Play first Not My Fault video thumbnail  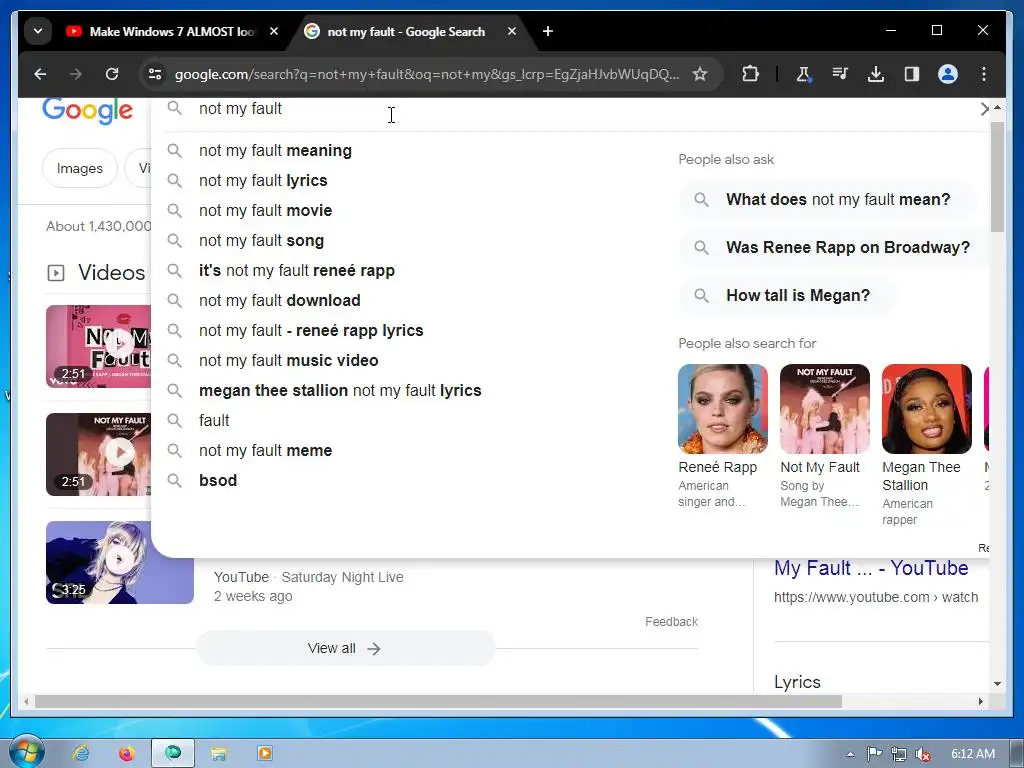[98, 346]
